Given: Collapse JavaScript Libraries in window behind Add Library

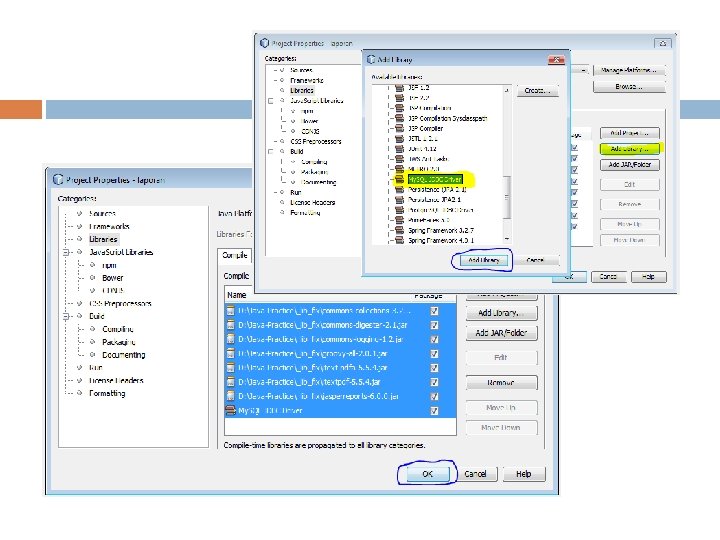Looking at the screenshot, I should (x=271, y=101).
